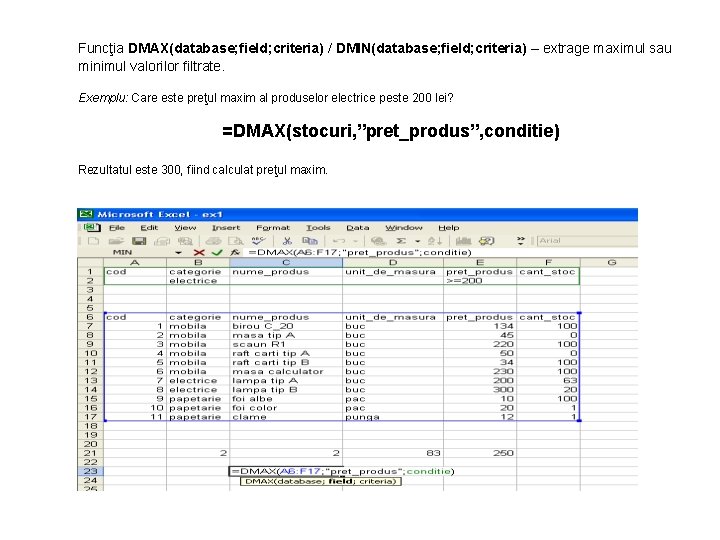
Task: Click the Sort Ascending icon
Action: 435,241
